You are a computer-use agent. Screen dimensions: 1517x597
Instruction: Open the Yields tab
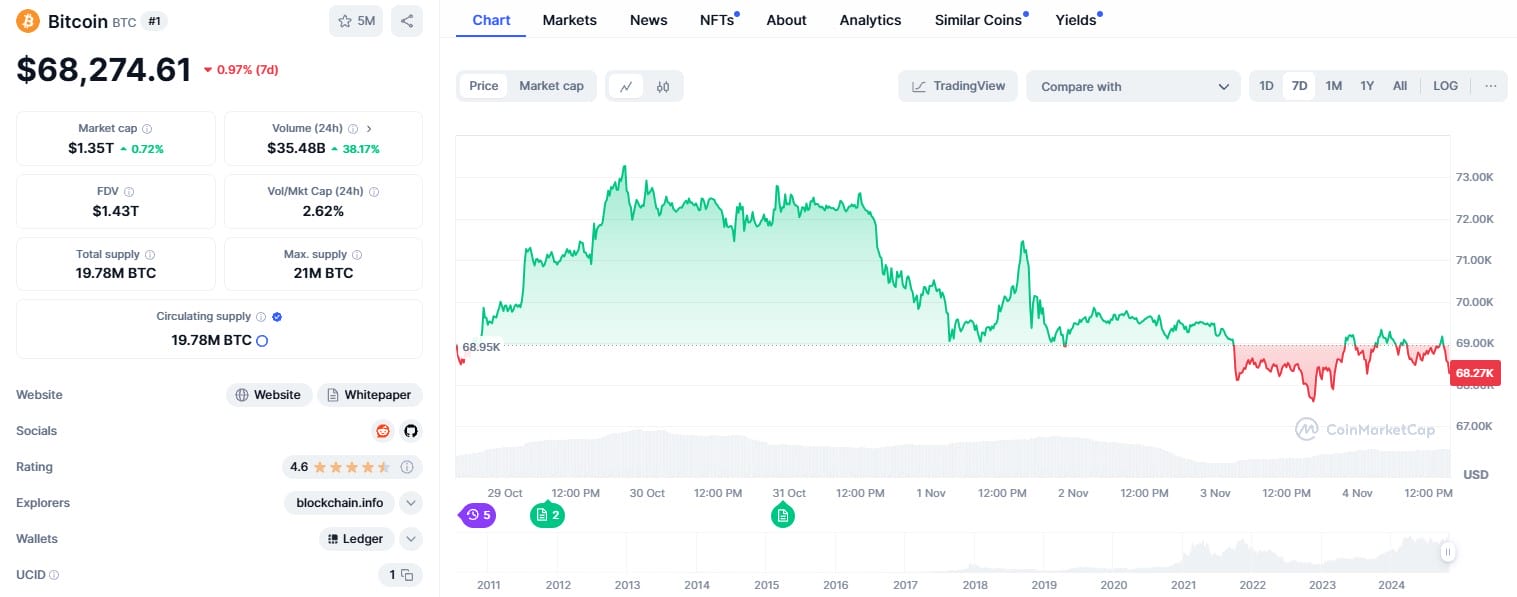[1077, 20]
